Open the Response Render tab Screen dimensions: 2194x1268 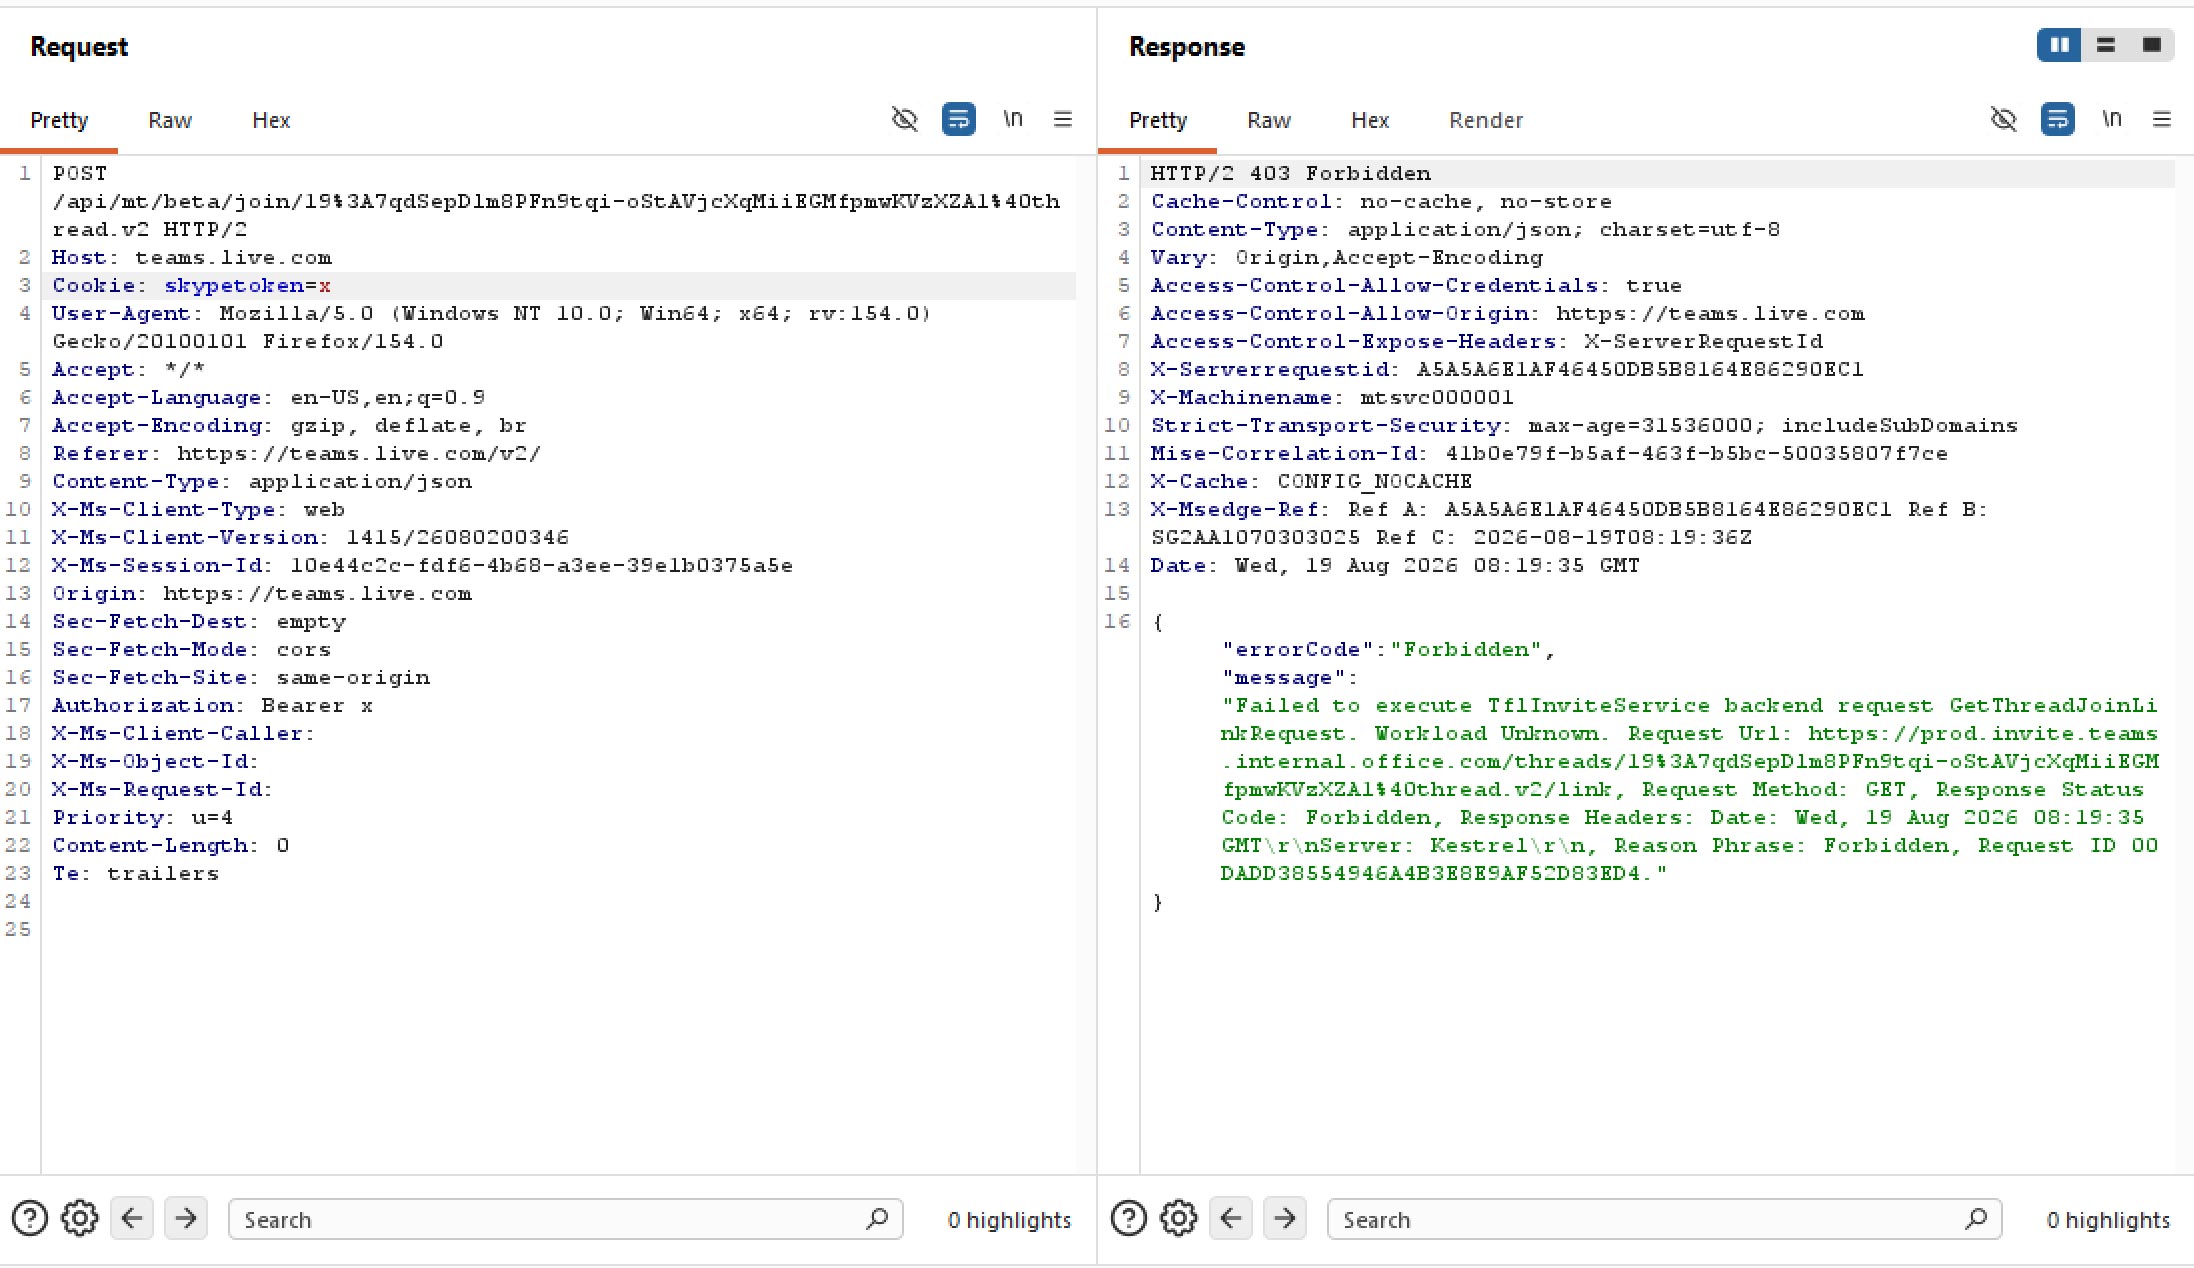[x=1485, y=120]
